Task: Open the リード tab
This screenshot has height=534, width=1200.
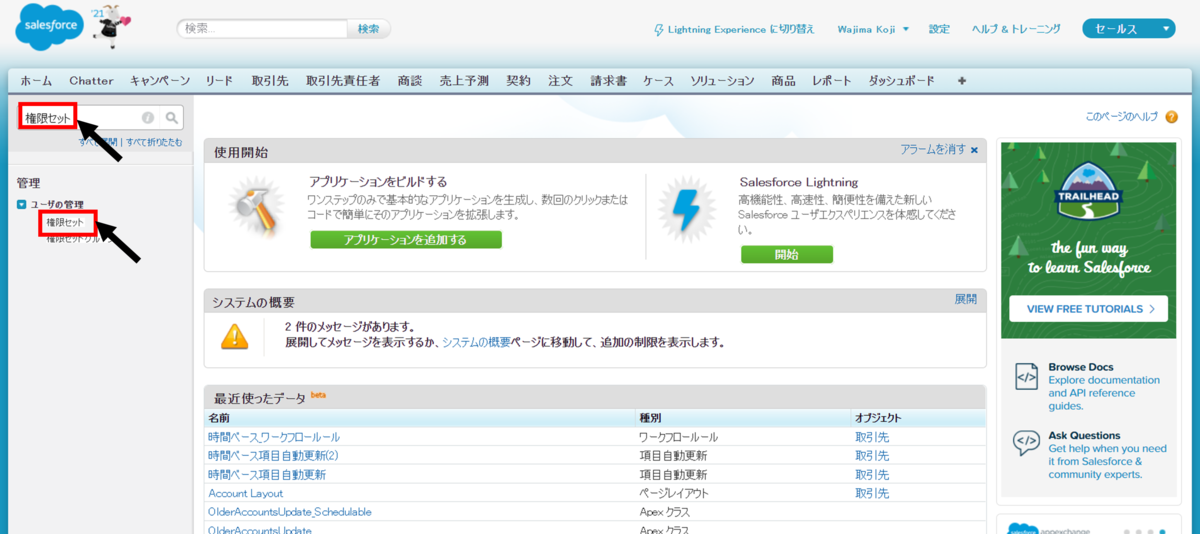Action: tap(220, 81)
